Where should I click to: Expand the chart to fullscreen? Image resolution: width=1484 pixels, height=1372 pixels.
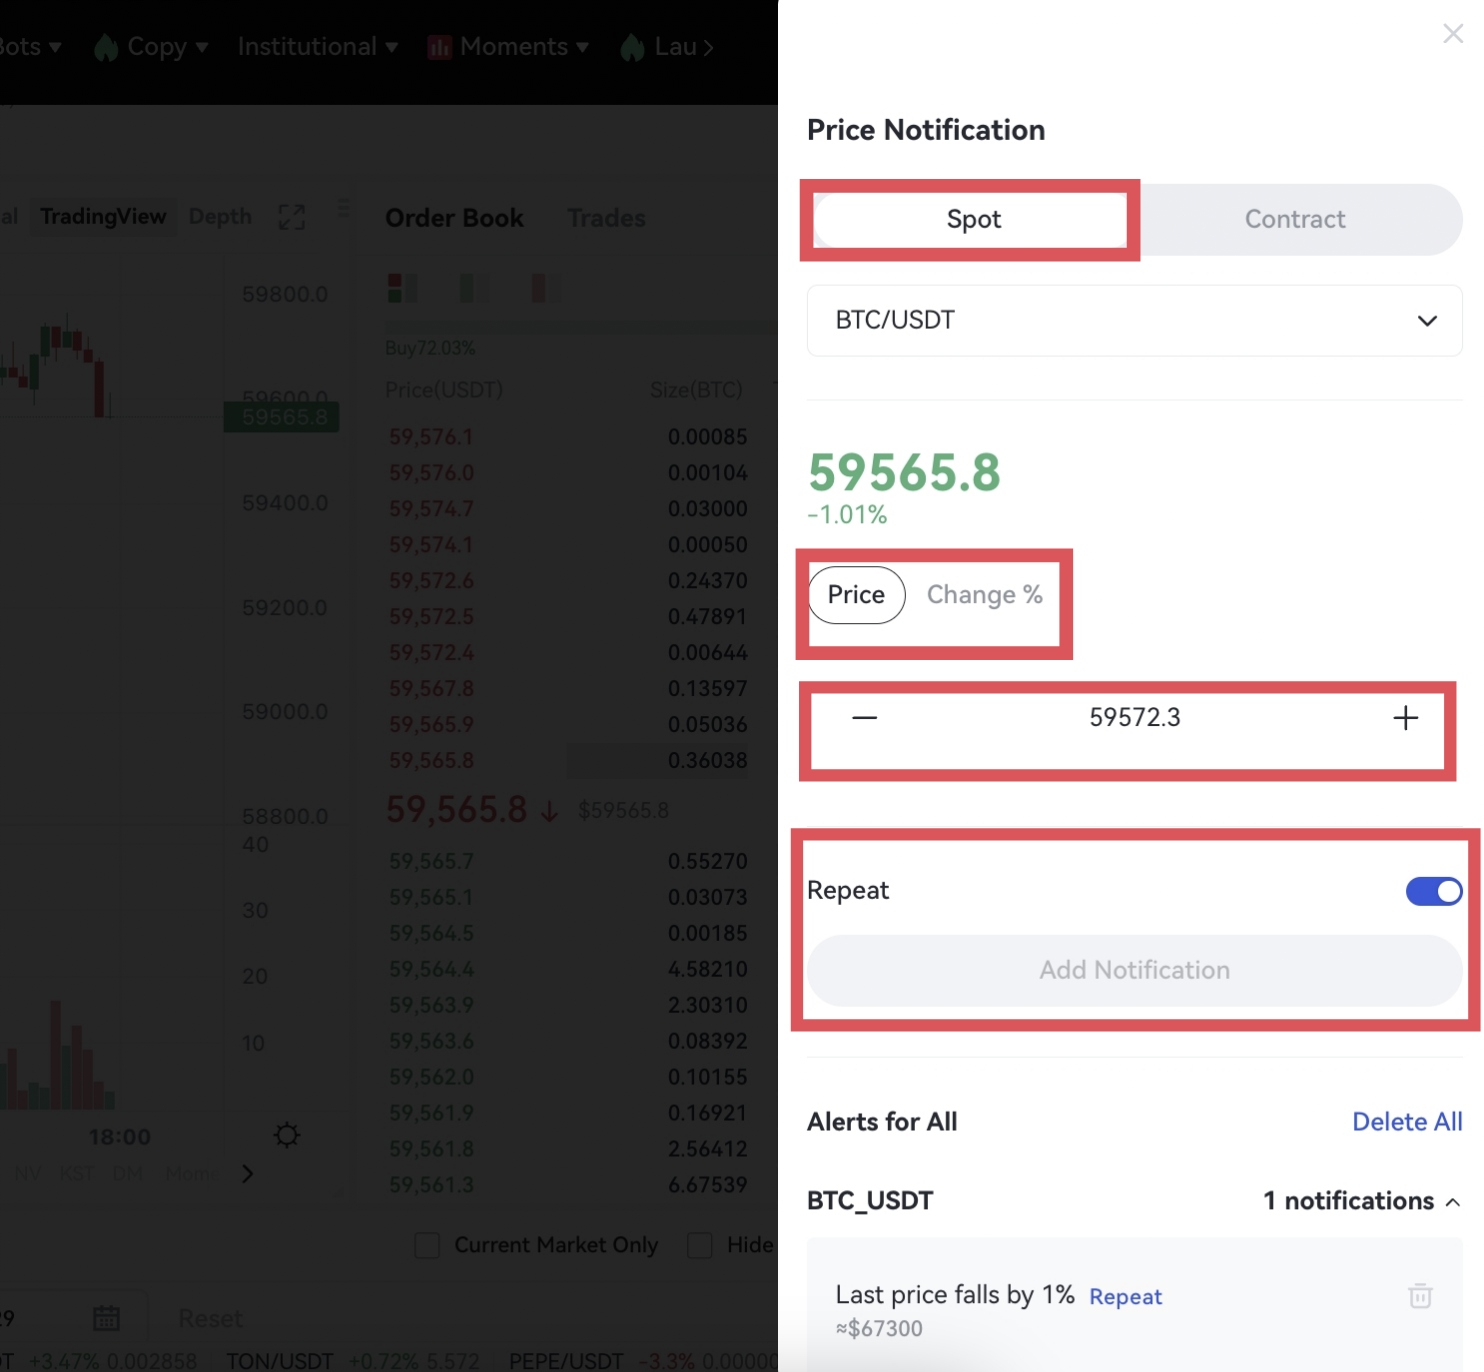291,217
